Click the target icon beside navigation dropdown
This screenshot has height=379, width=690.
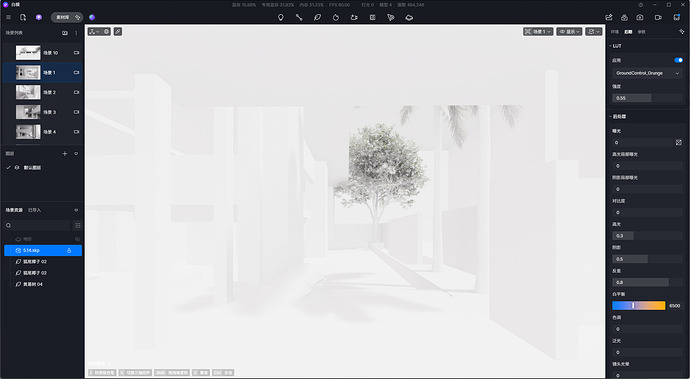(x=106, y=31)
